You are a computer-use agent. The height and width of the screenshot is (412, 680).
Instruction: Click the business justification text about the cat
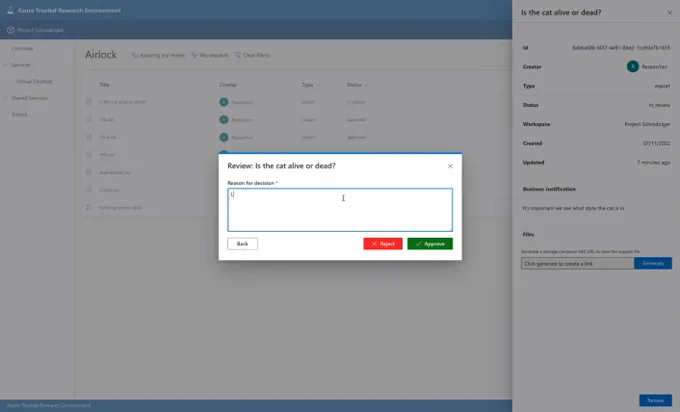573,208
